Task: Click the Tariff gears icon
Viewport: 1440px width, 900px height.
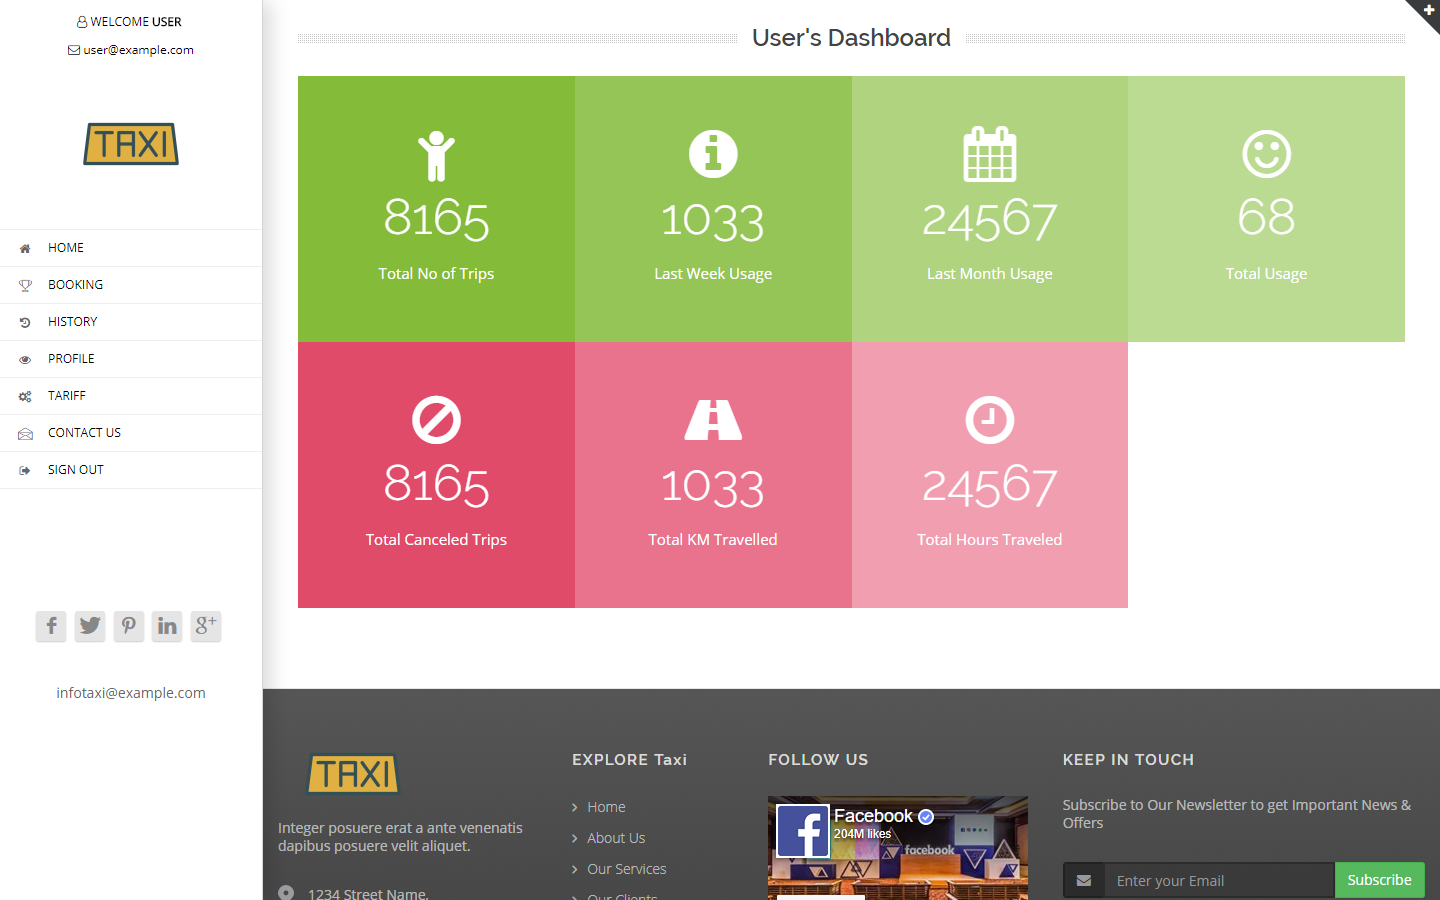Action: [24, 395]
